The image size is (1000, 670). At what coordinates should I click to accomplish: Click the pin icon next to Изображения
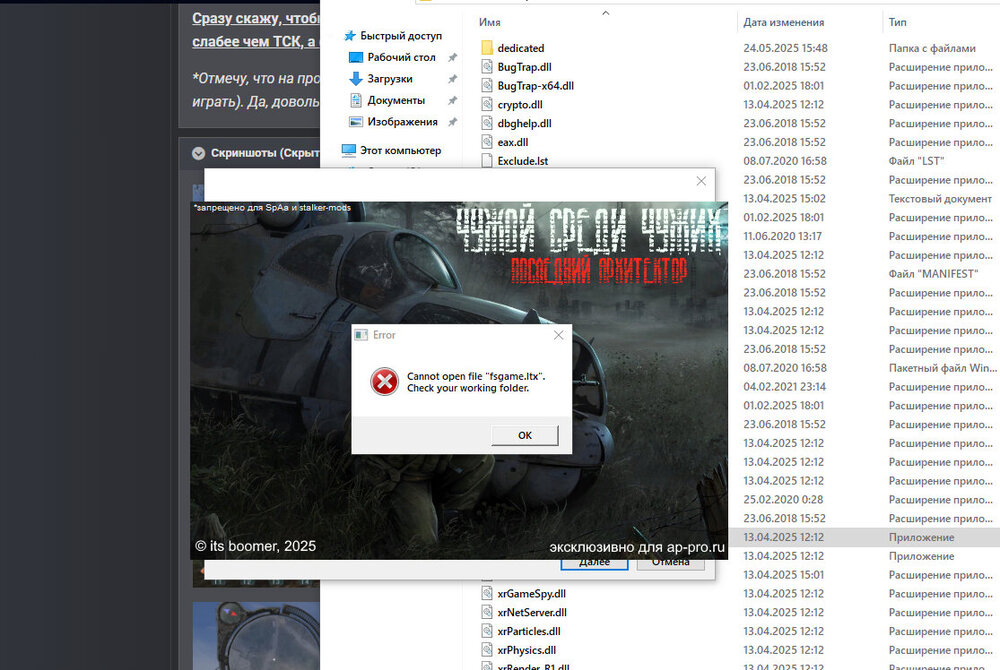452,122
